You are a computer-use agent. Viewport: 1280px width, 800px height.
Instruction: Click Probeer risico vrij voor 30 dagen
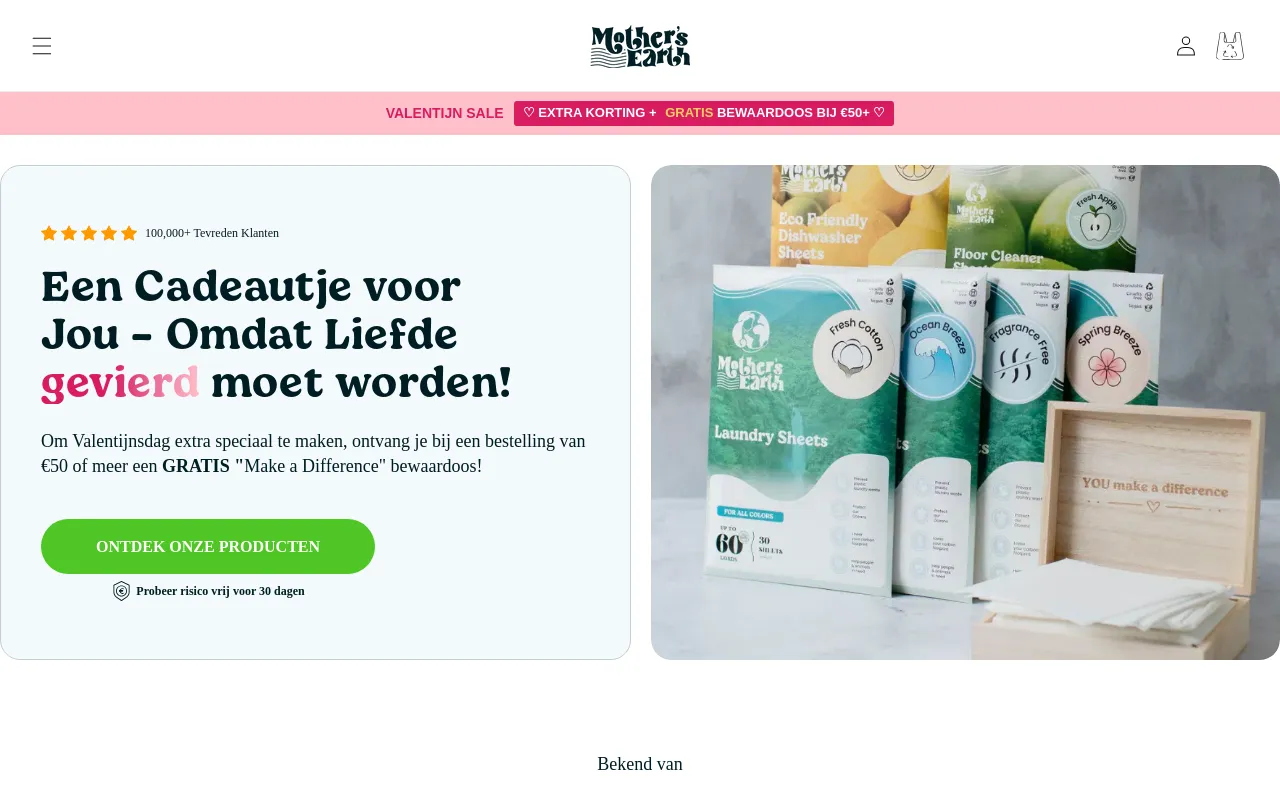[x=220, y=591]
